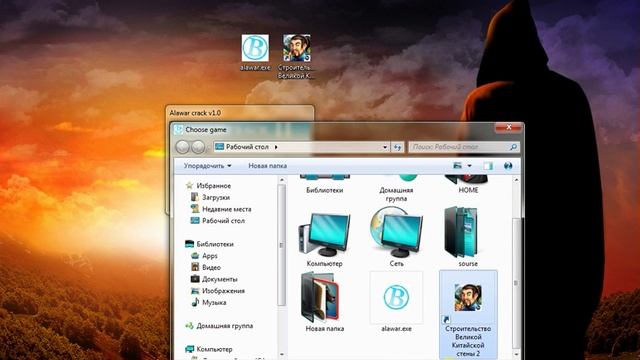The image size is (640, 360).
Task: Select Рабочий стол in the sidebar favorites
Action: (x=223, y=221)
